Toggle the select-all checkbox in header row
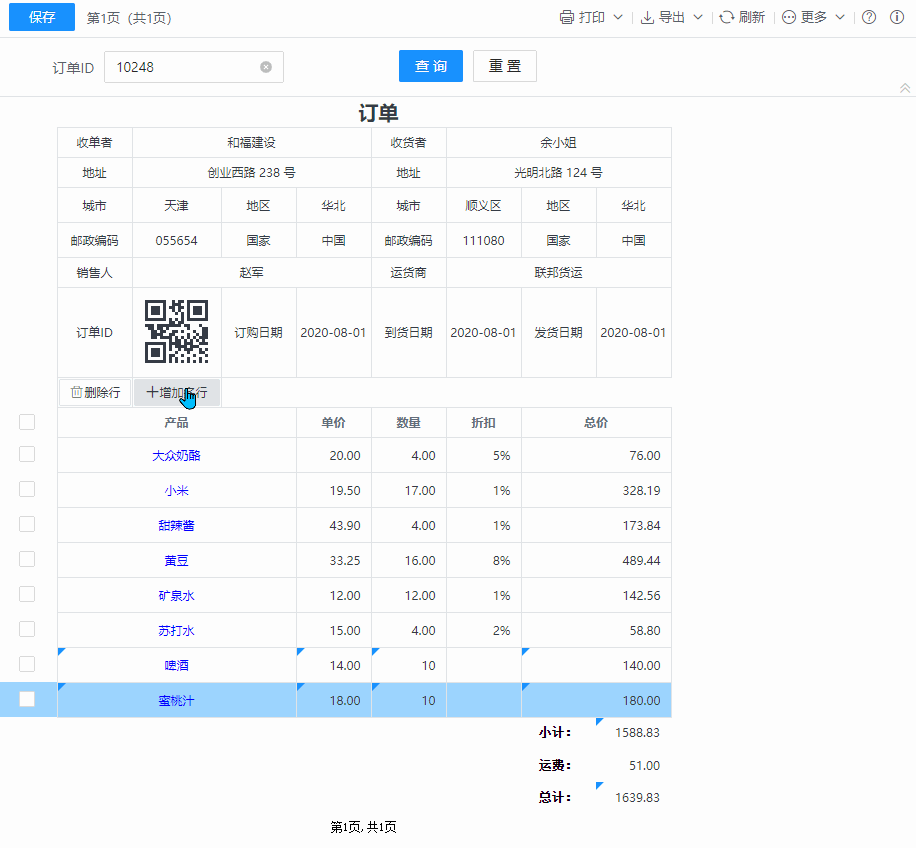This screenshot has height=848, width=916. coord(27,422)
